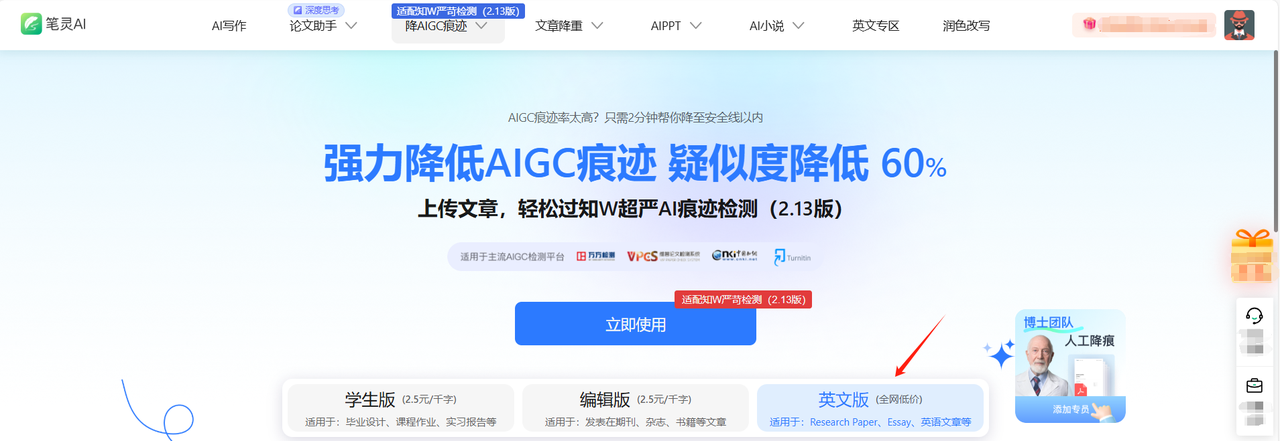1280x441 pixels.
Task: Click the blue 立即使用 button
Action: [x=635, y=324]
